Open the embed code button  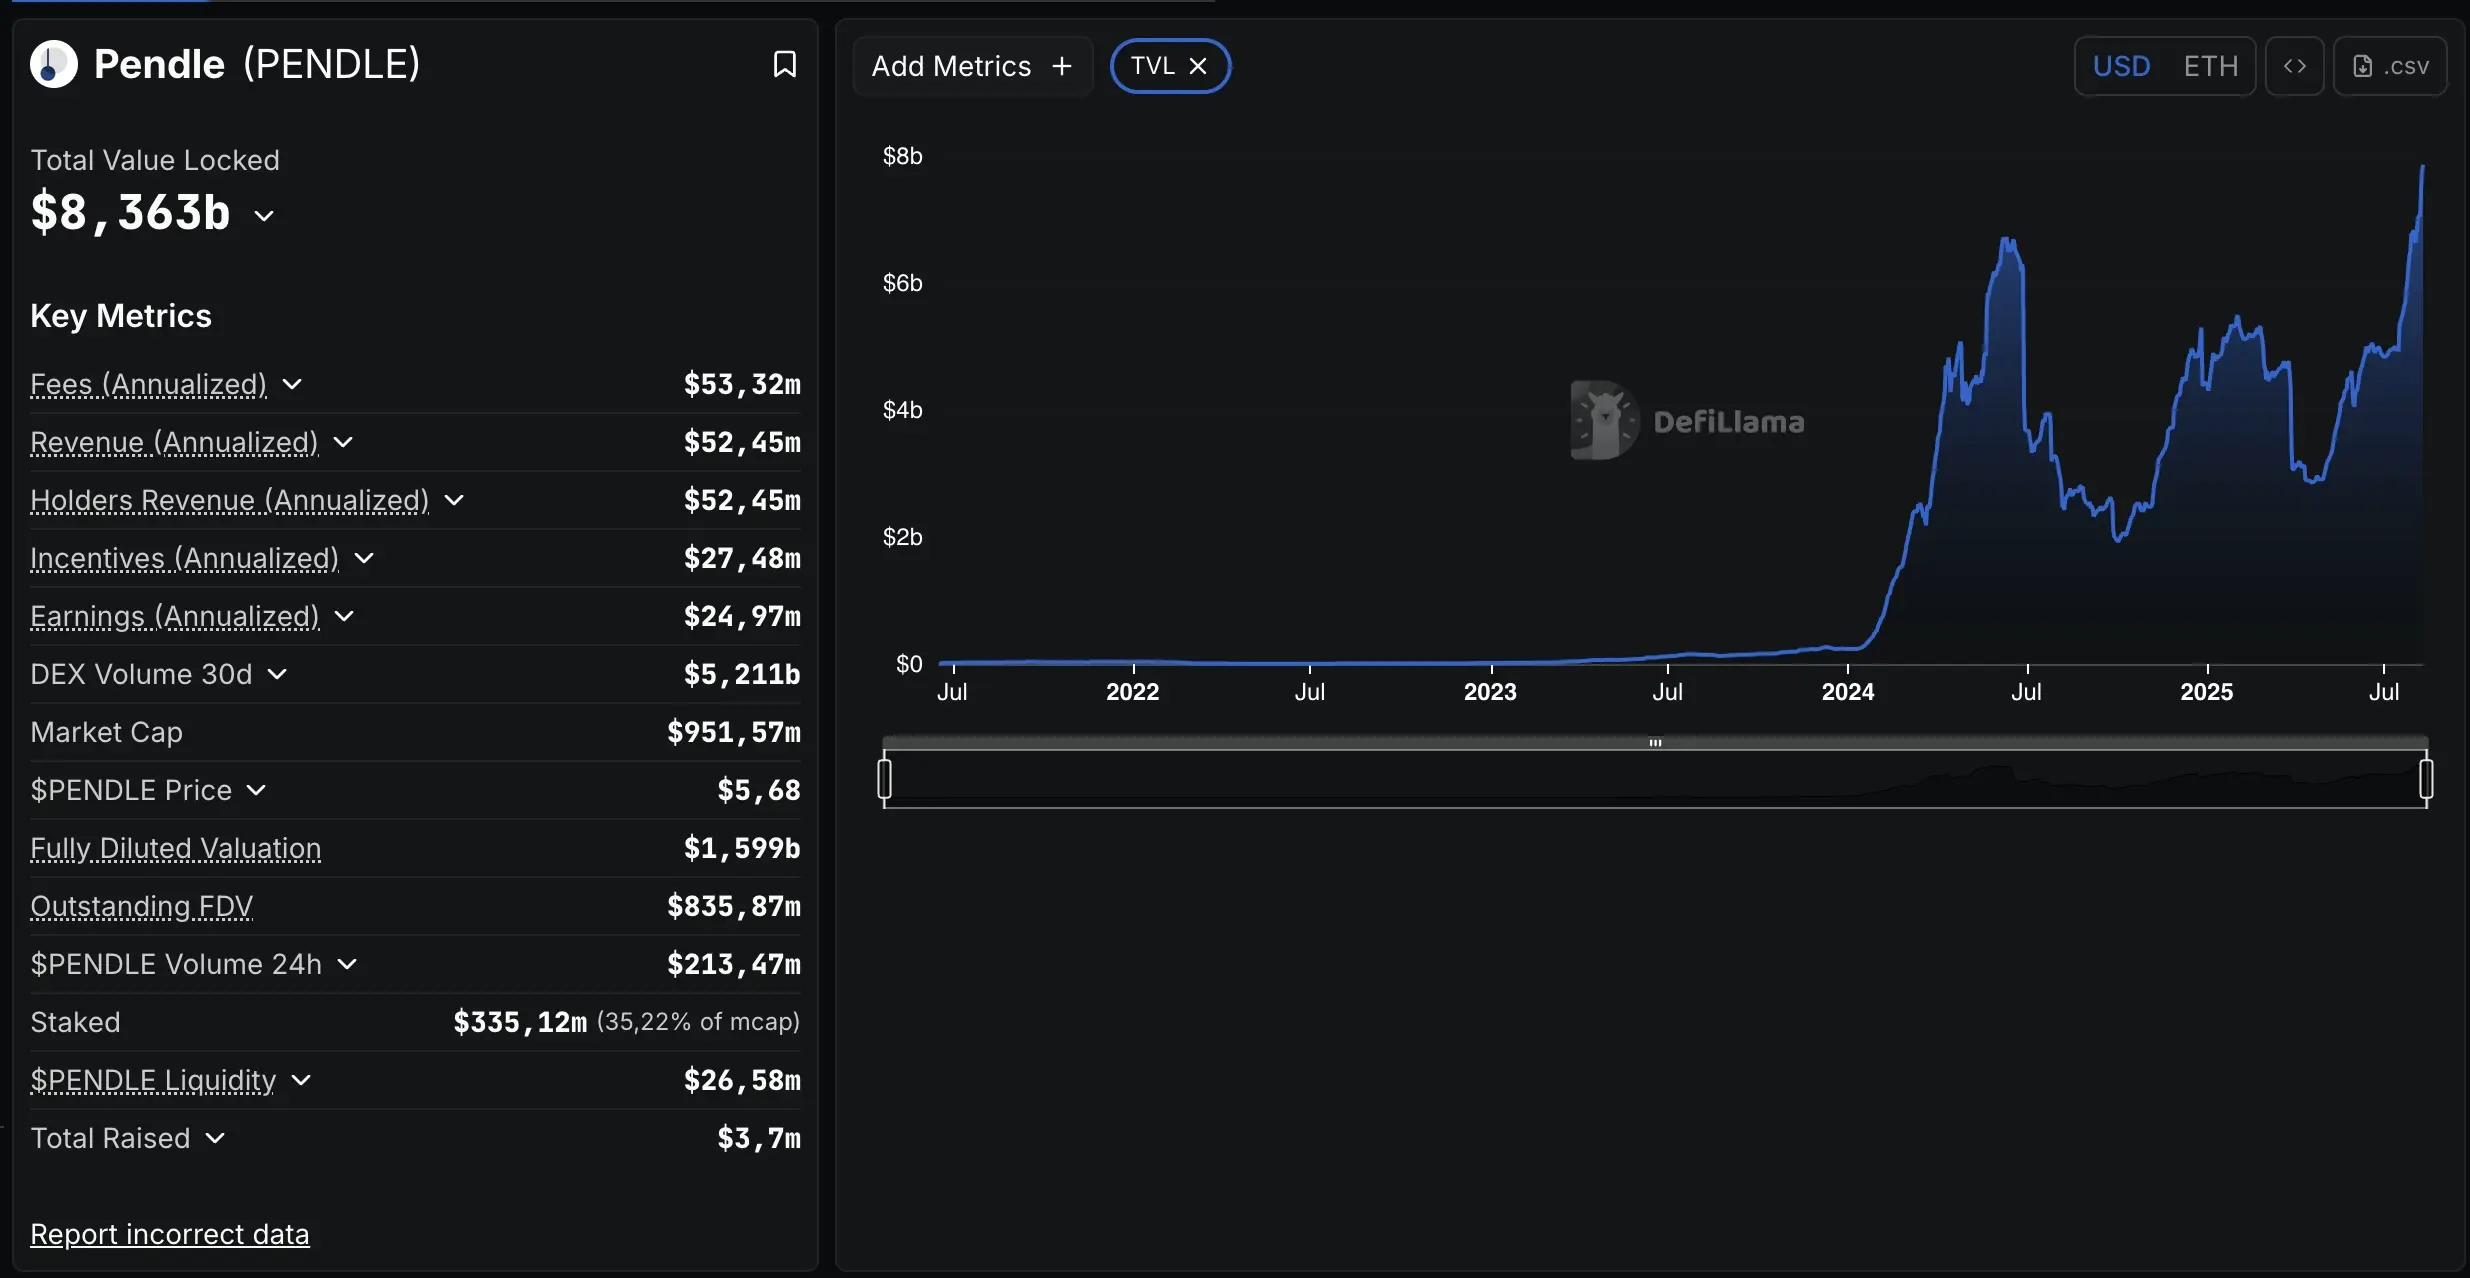coord(2294,66)
